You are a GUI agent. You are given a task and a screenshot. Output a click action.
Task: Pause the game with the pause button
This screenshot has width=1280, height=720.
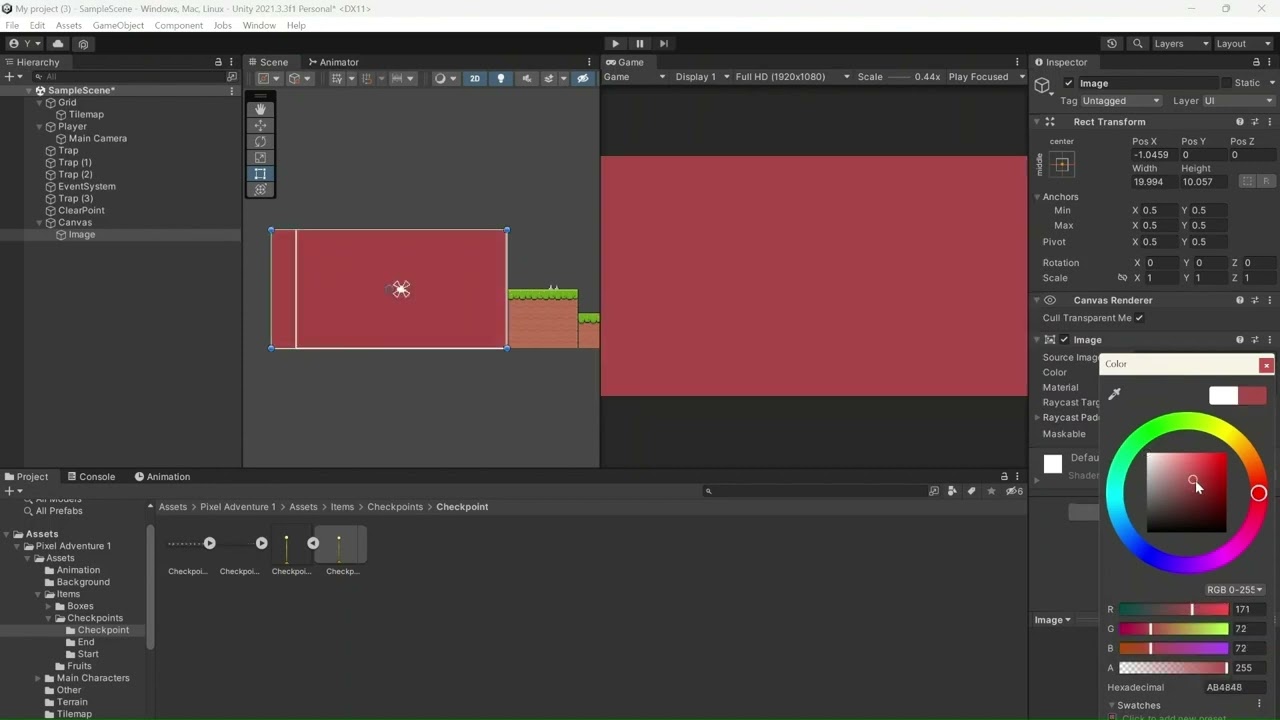pos(639,43)
